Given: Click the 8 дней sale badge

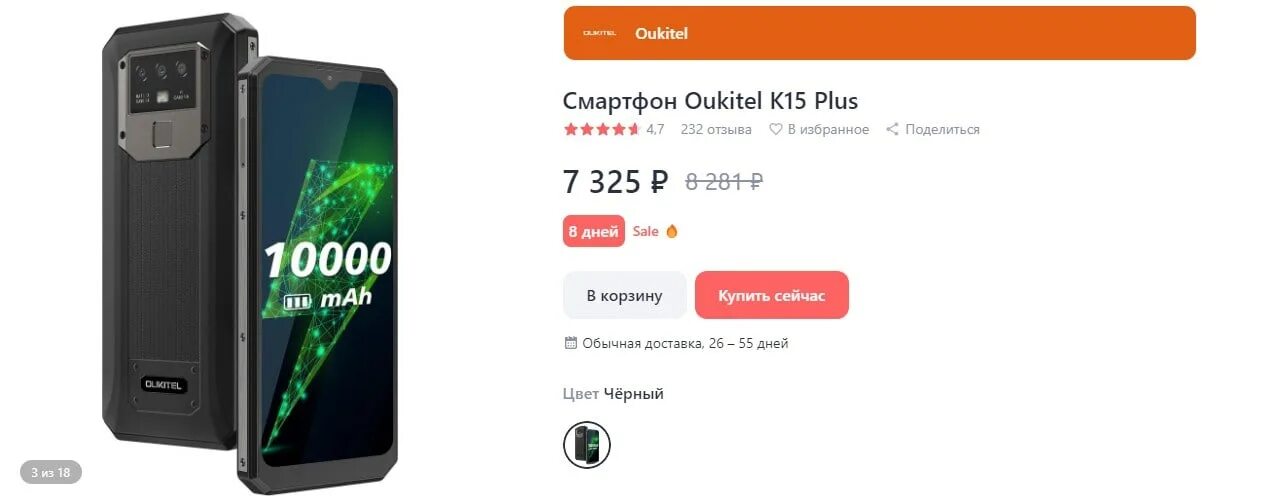Looking at the screenshot, I should point(594,231).
